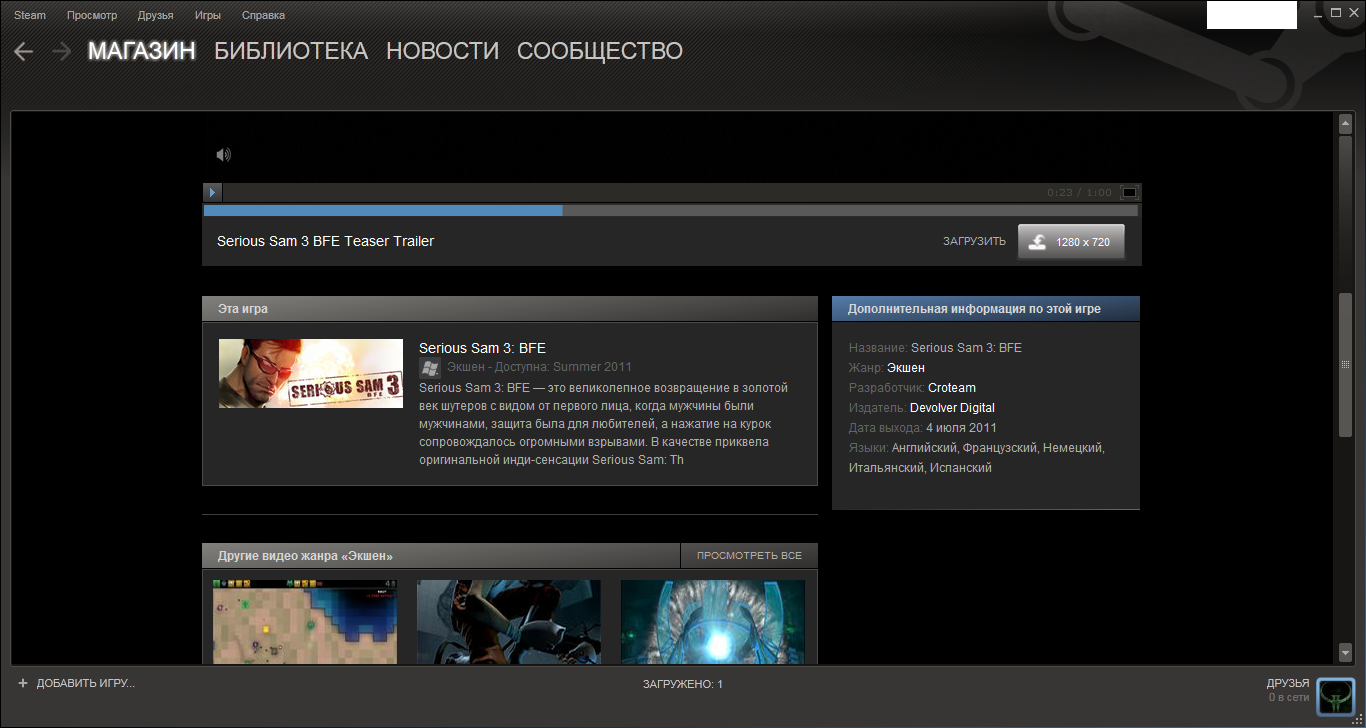
Task: Open the Друзья menu
Action: (155, 15)
